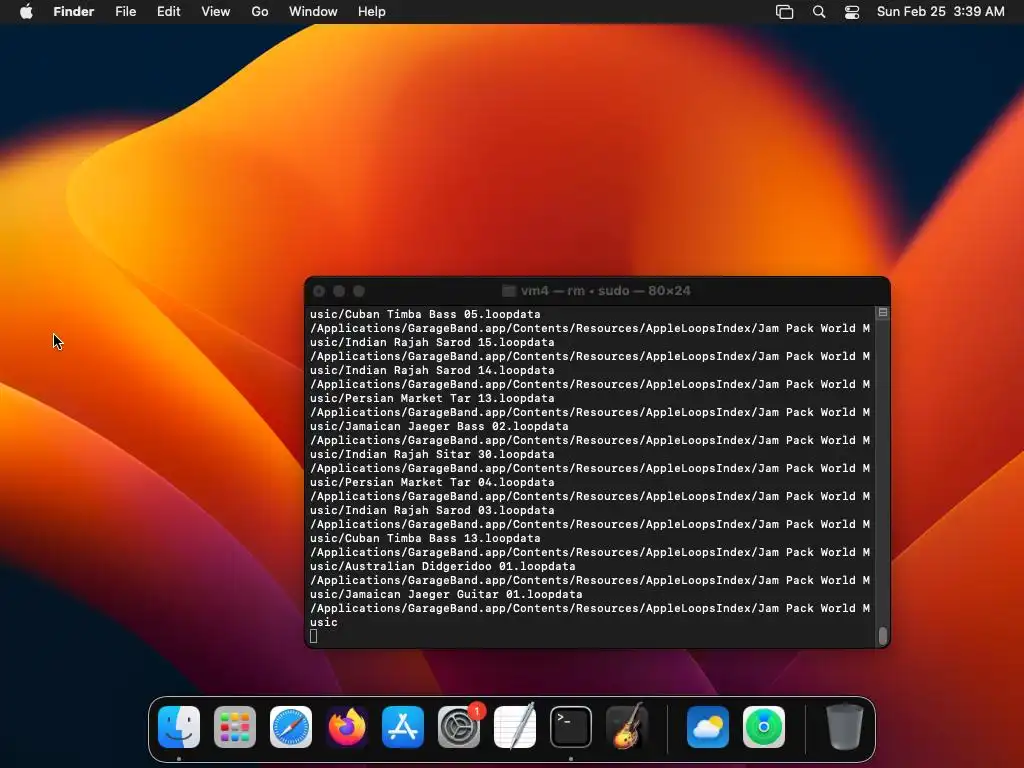Click the Terminal cursor on last line
The width and height of the screenshot is (1024, 768).
(x=313, y=636)
